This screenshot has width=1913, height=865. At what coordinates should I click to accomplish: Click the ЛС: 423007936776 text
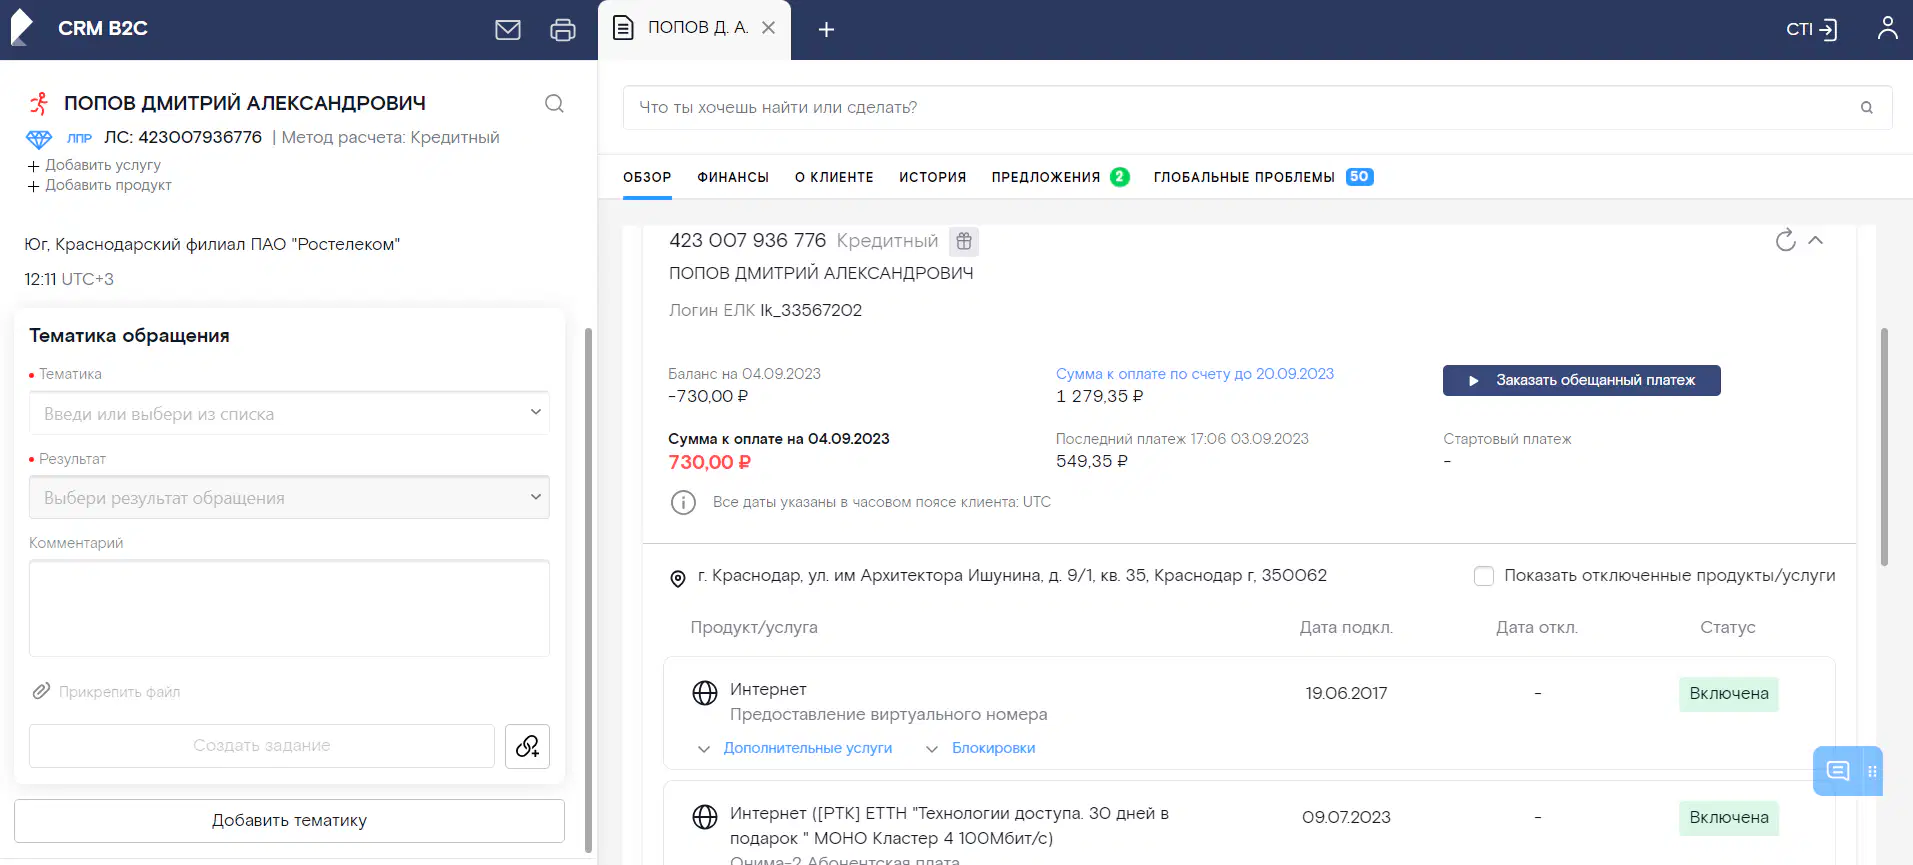[183, 137]
